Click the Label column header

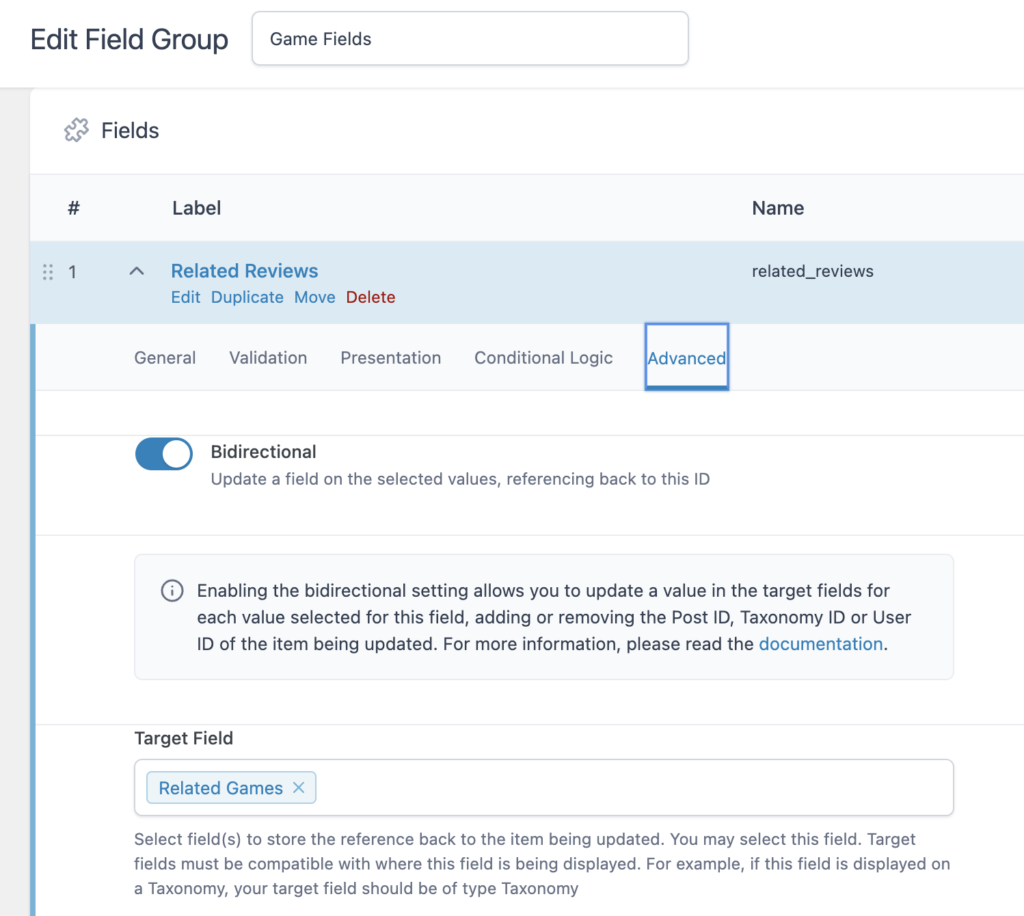[197, 208]
